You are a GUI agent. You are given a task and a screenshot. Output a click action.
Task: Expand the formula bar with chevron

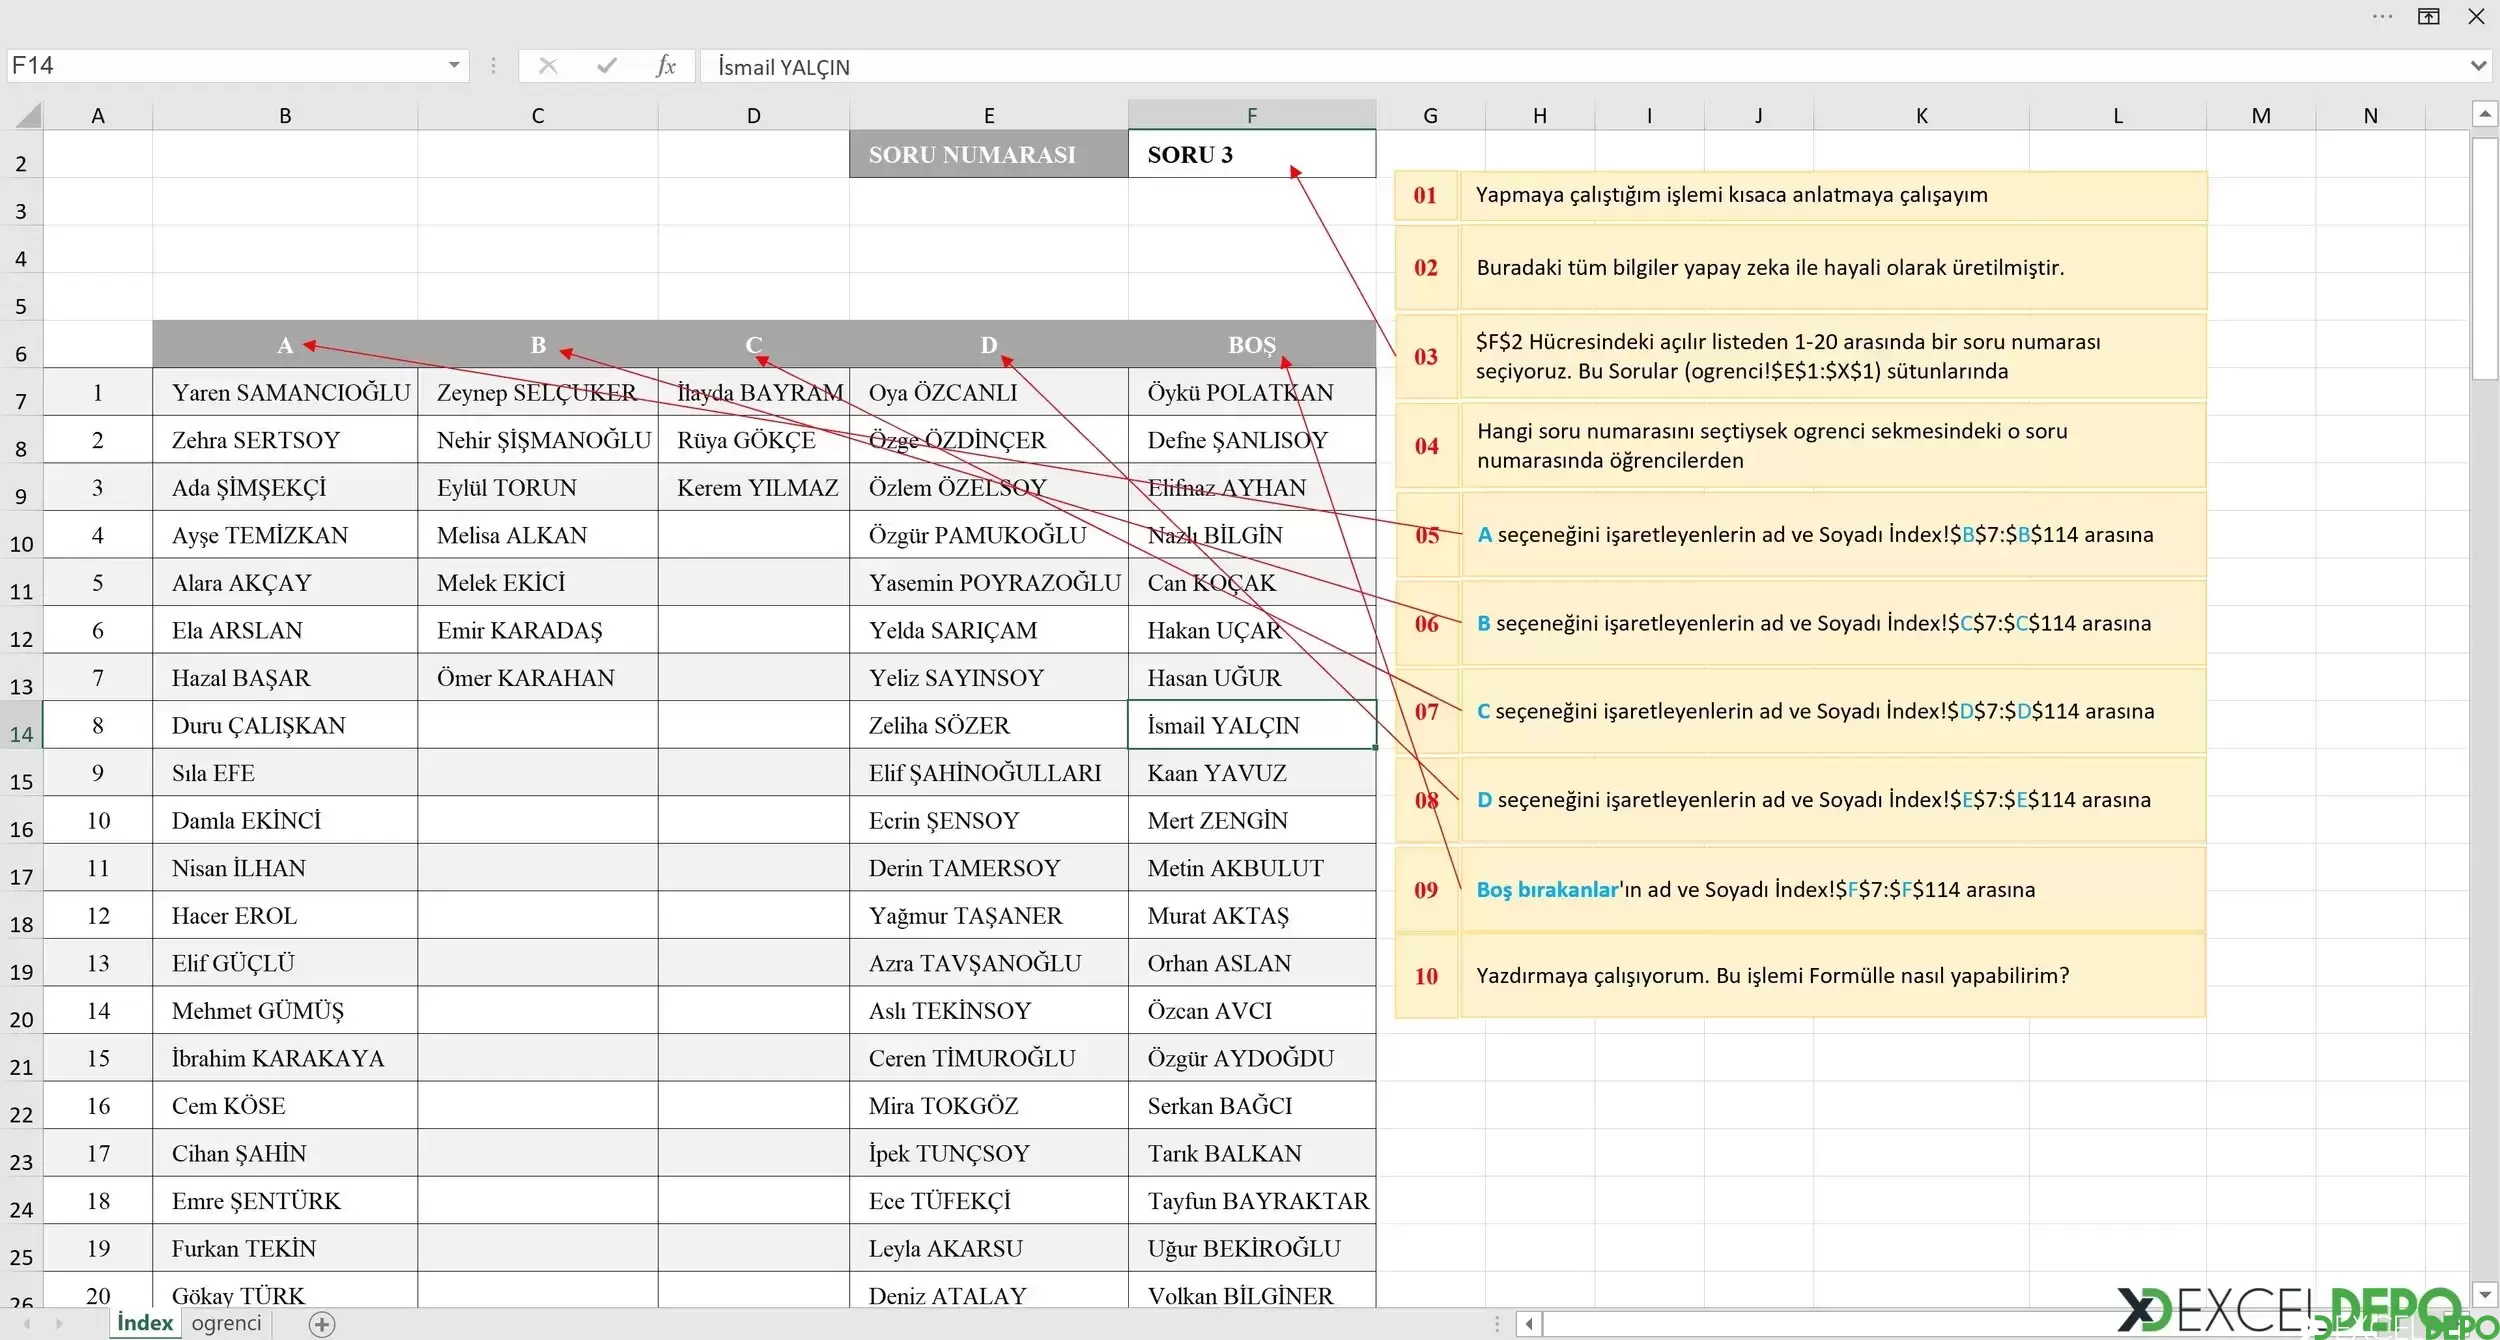(2478, 66)
